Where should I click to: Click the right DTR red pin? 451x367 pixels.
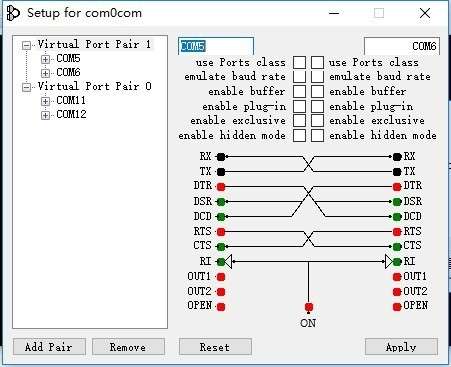(x=397, y=187)
